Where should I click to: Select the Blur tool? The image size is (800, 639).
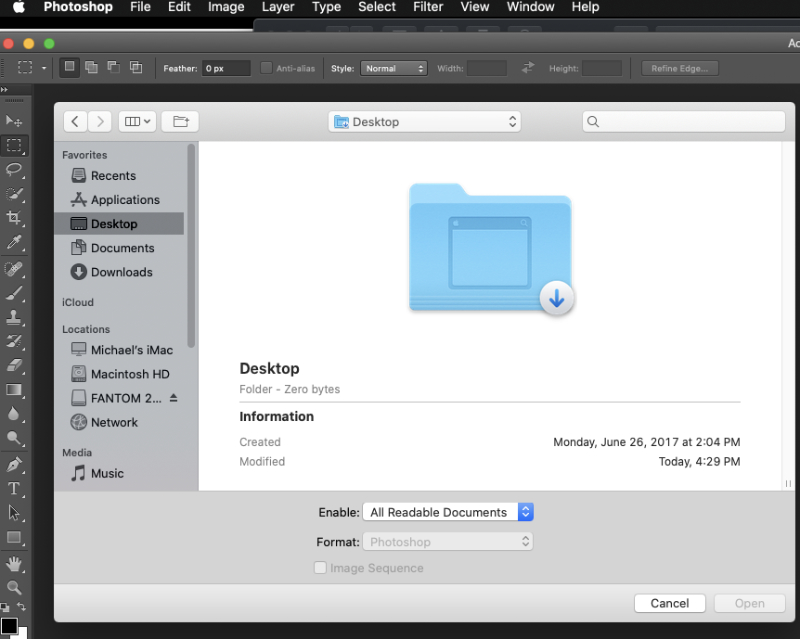14,414
